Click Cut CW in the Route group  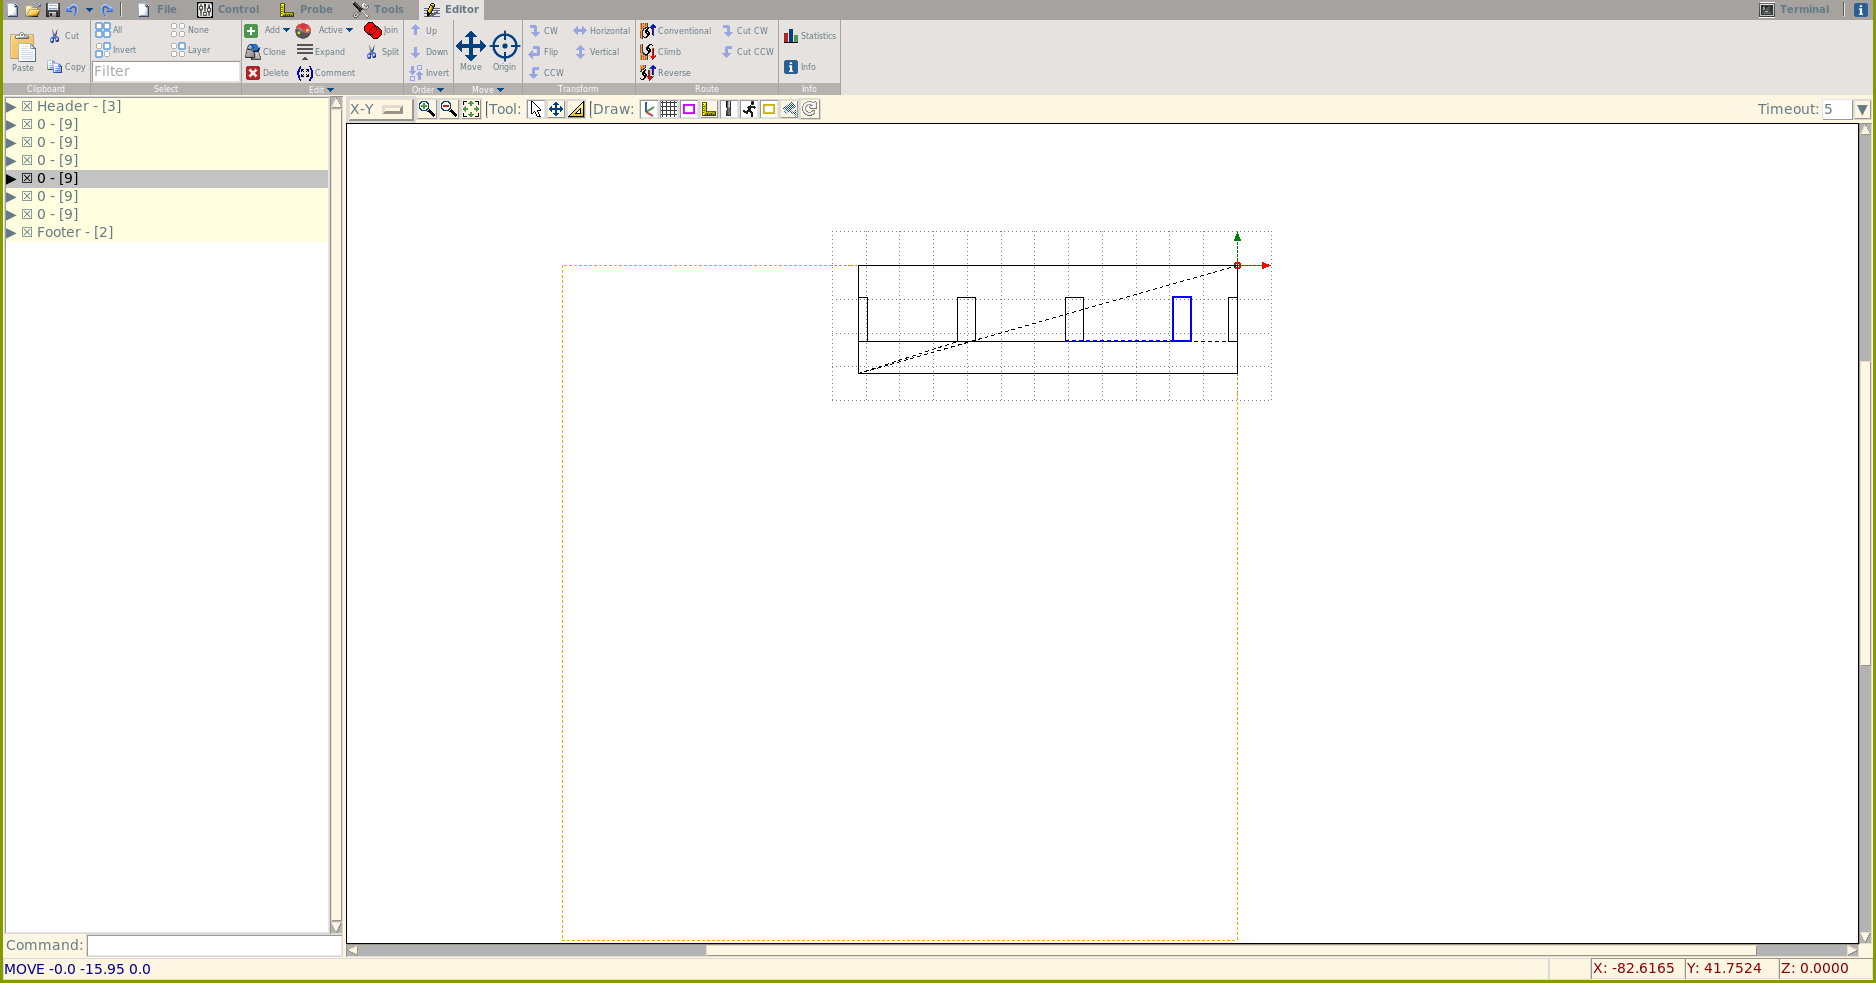745,31
